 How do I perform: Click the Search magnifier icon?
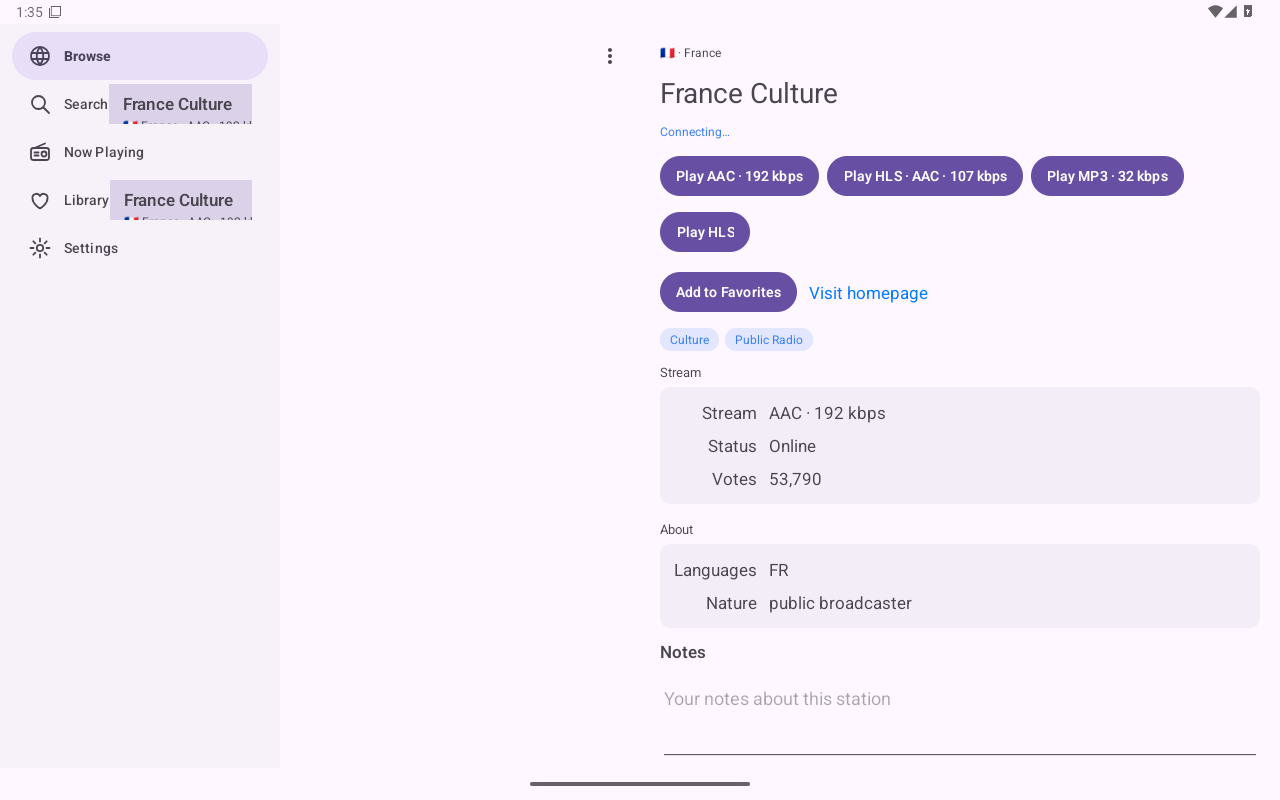(x=40, y=104)
